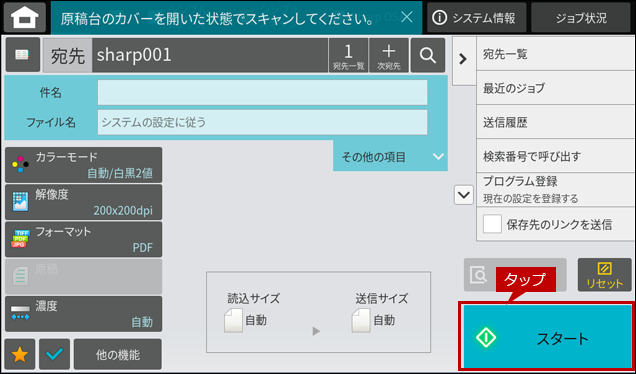Select 送信履歴 sending history
The width and height of the screenshot is (636, 374).
[x=555, y=122]
